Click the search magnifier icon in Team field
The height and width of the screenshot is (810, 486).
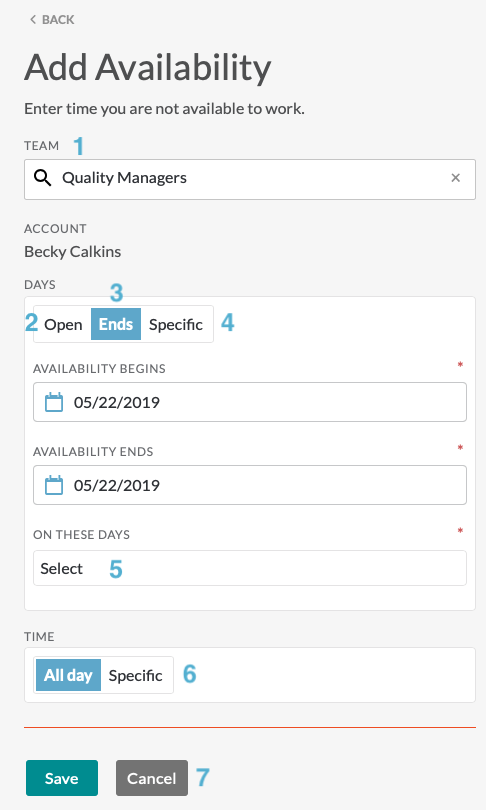42,178
